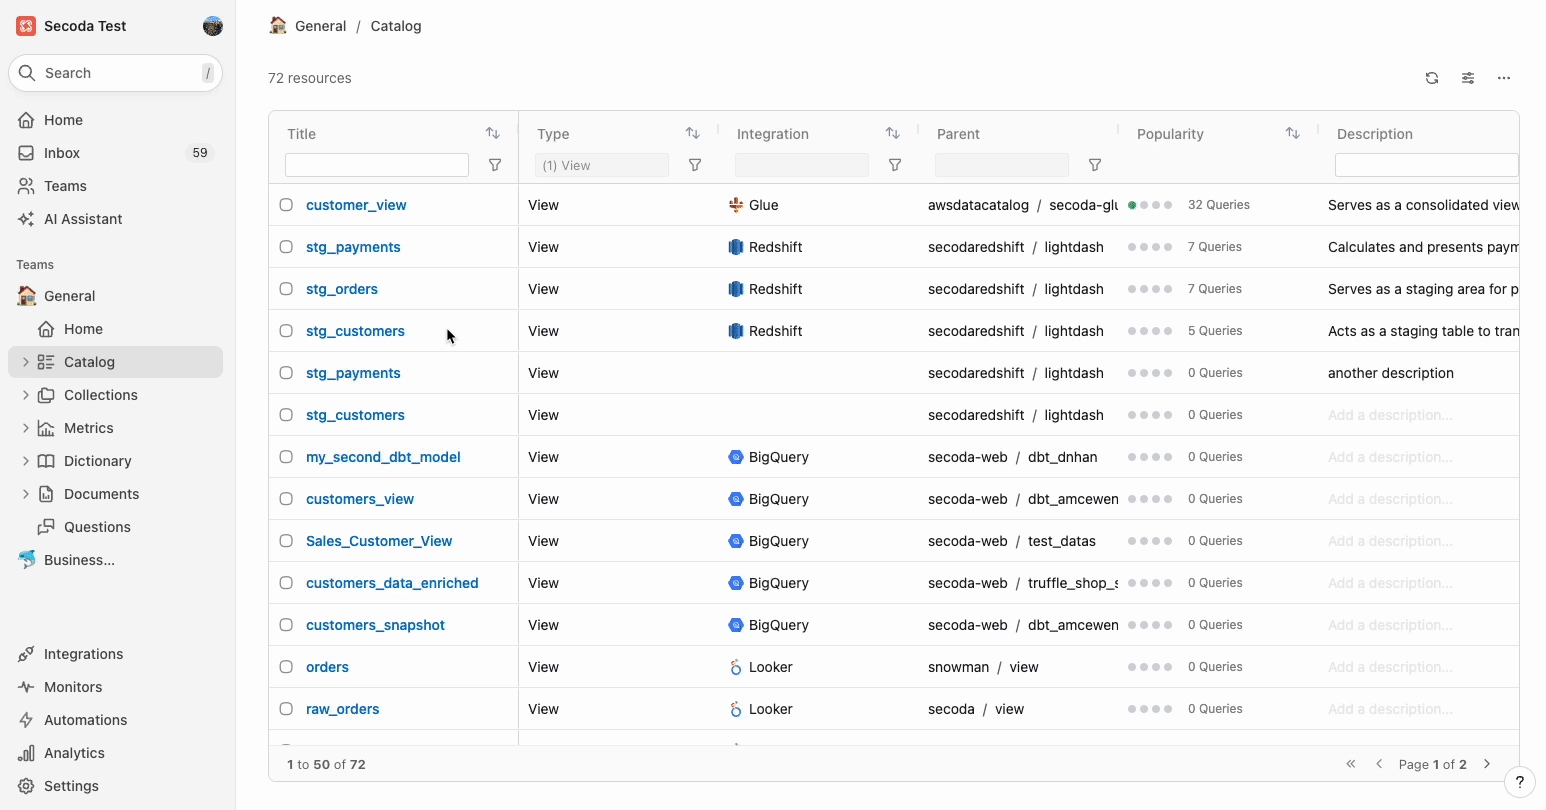Open the customers_data_enriched link
This screenshot has width=1546, height=810.
click(392, 583)
